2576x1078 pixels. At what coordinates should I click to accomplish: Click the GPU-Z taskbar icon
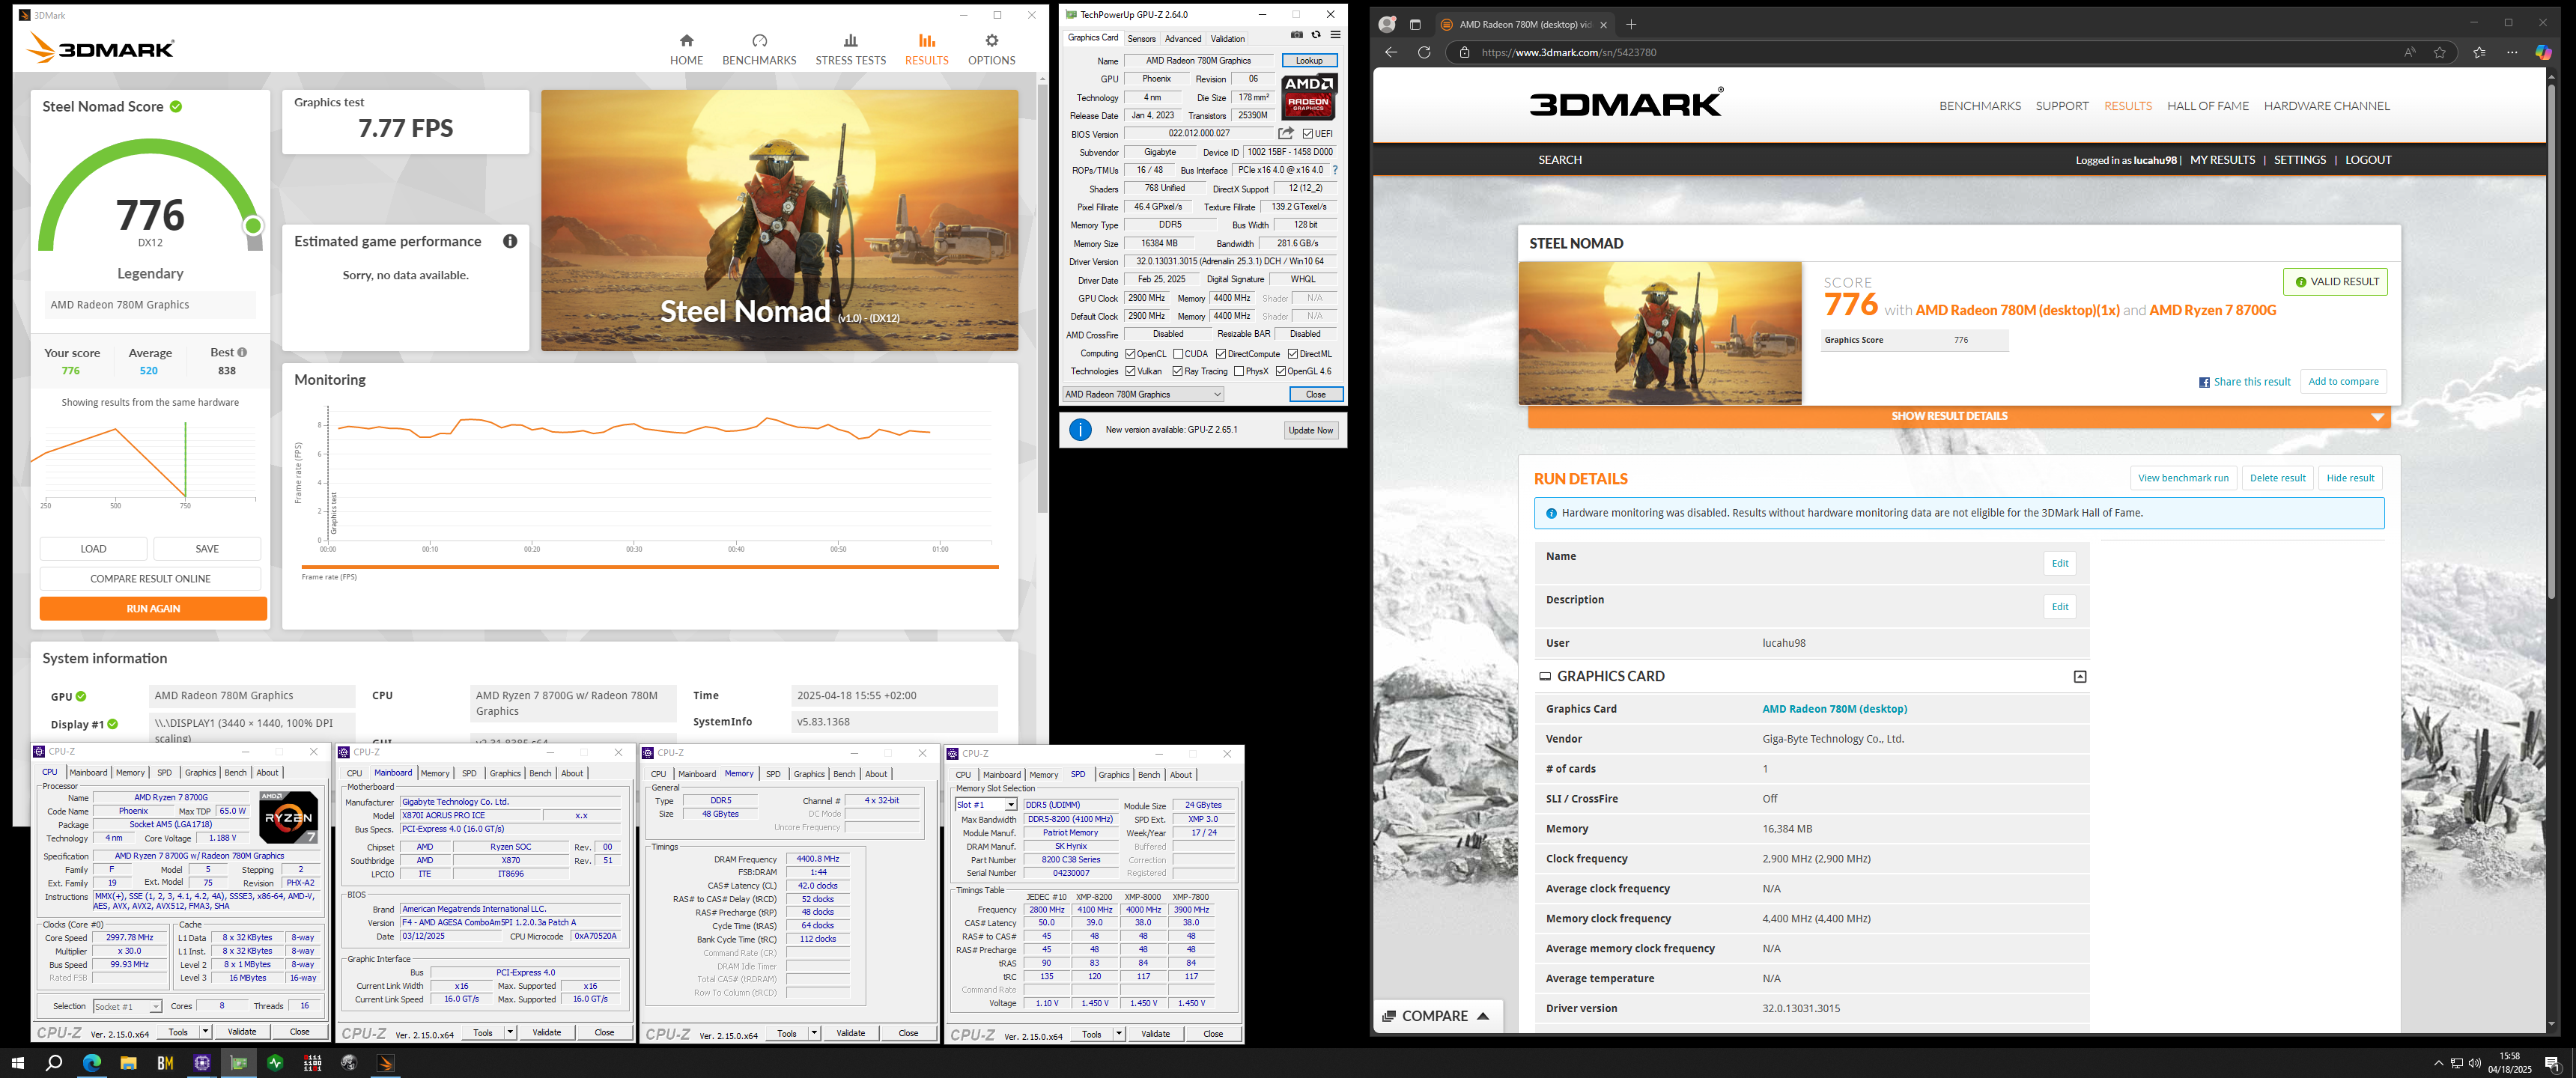(239, 1063)
